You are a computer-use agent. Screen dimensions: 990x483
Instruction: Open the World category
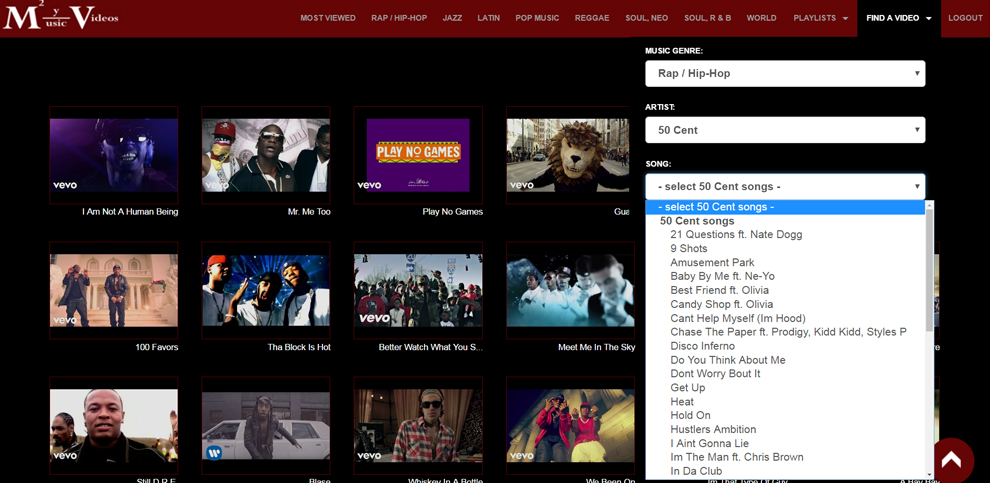[761, 18]
